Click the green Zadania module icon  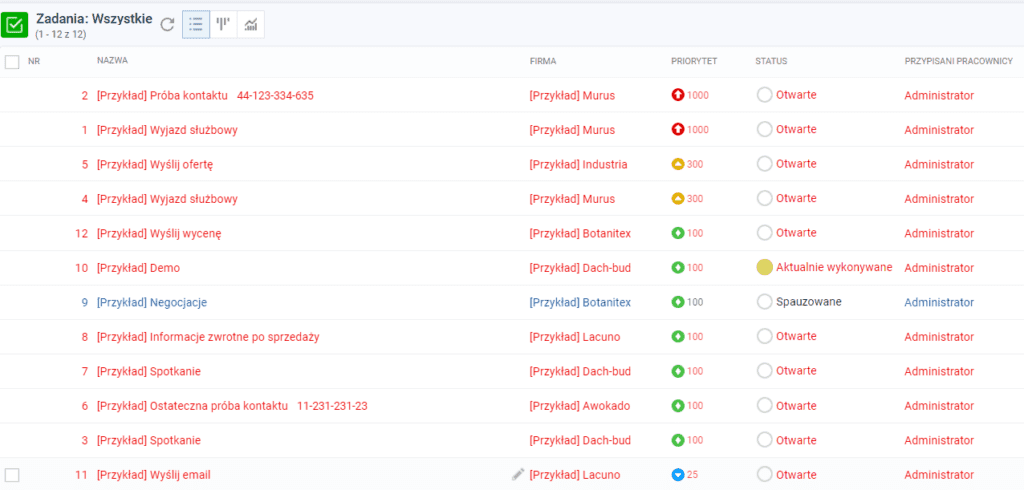click(16, 25)
